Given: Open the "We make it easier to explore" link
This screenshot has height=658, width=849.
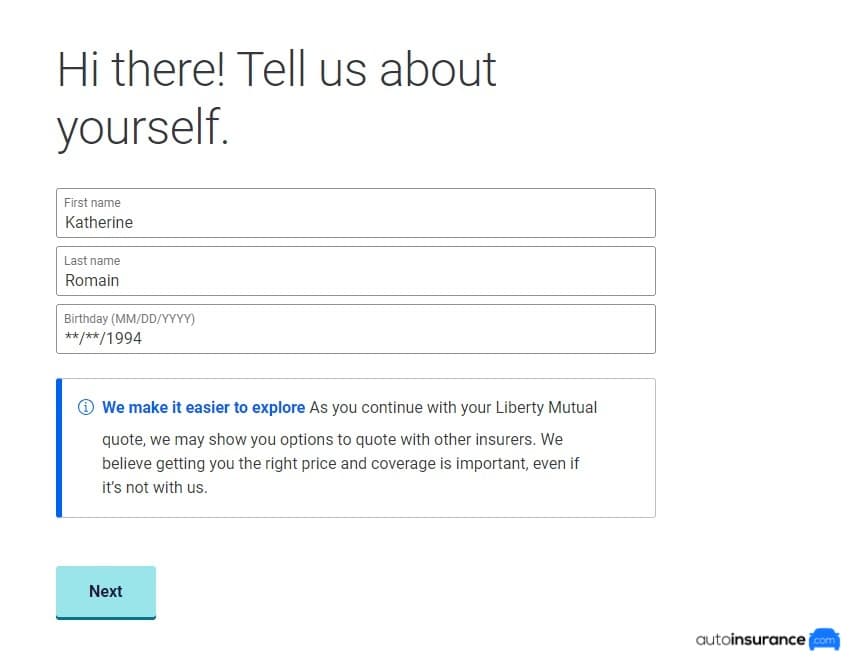Looking at the screenshot, I should [x=204, y=407].
